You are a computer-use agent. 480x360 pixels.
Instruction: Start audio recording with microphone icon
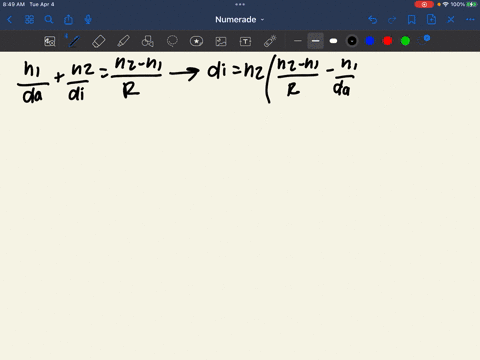(88, 20)
